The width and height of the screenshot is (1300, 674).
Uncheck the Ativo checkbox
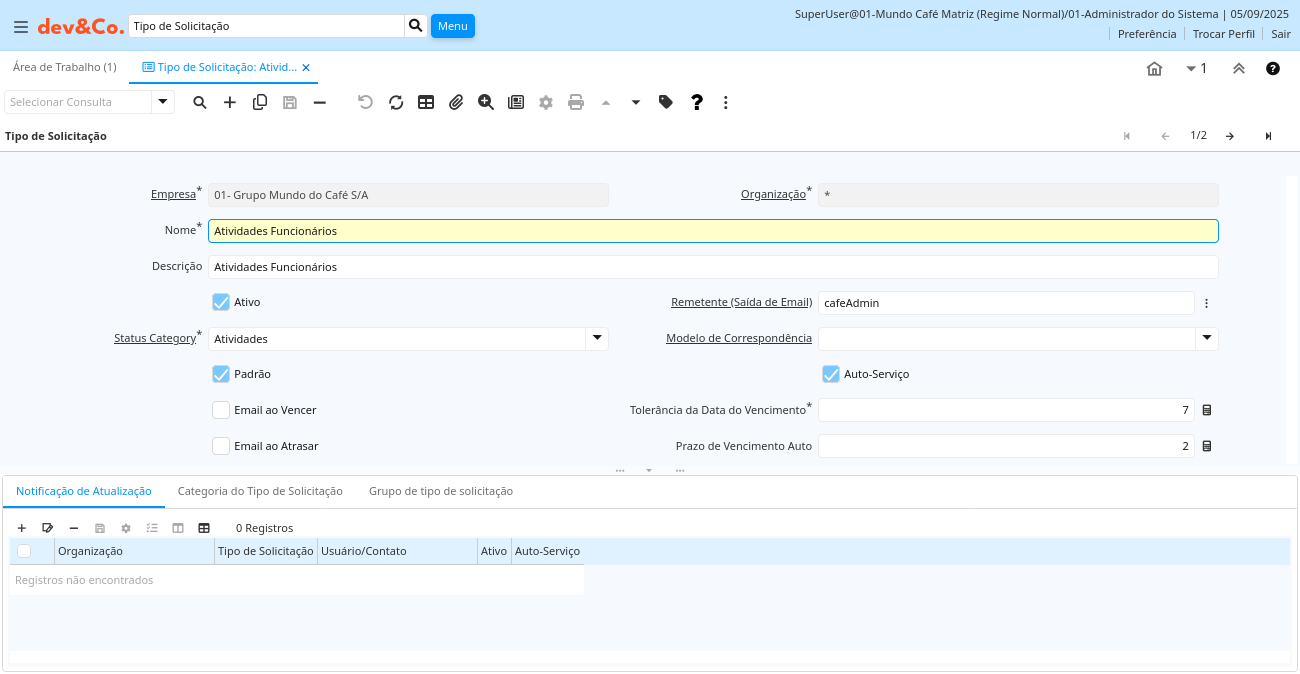[221, 302]
